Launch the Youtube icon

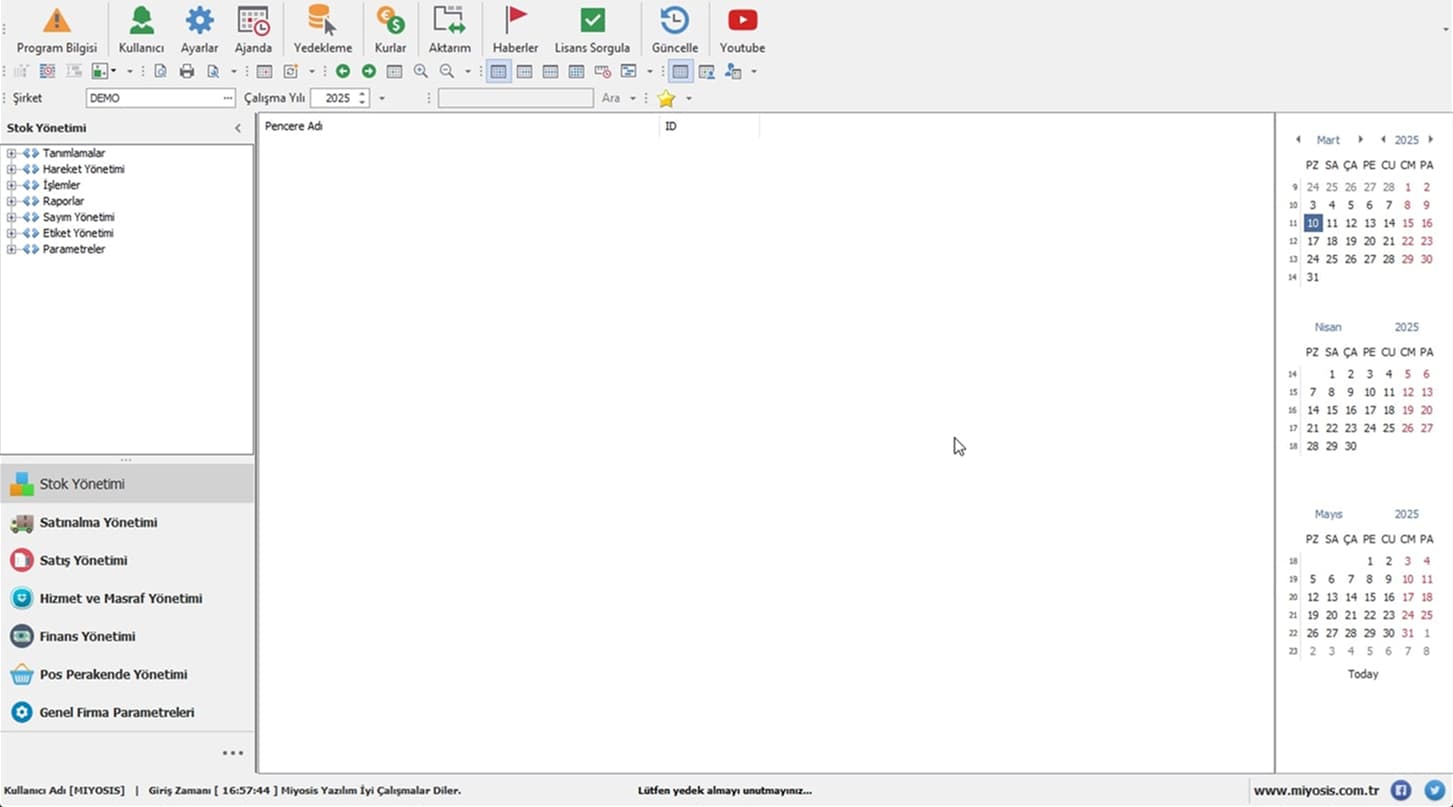point(742,21)
